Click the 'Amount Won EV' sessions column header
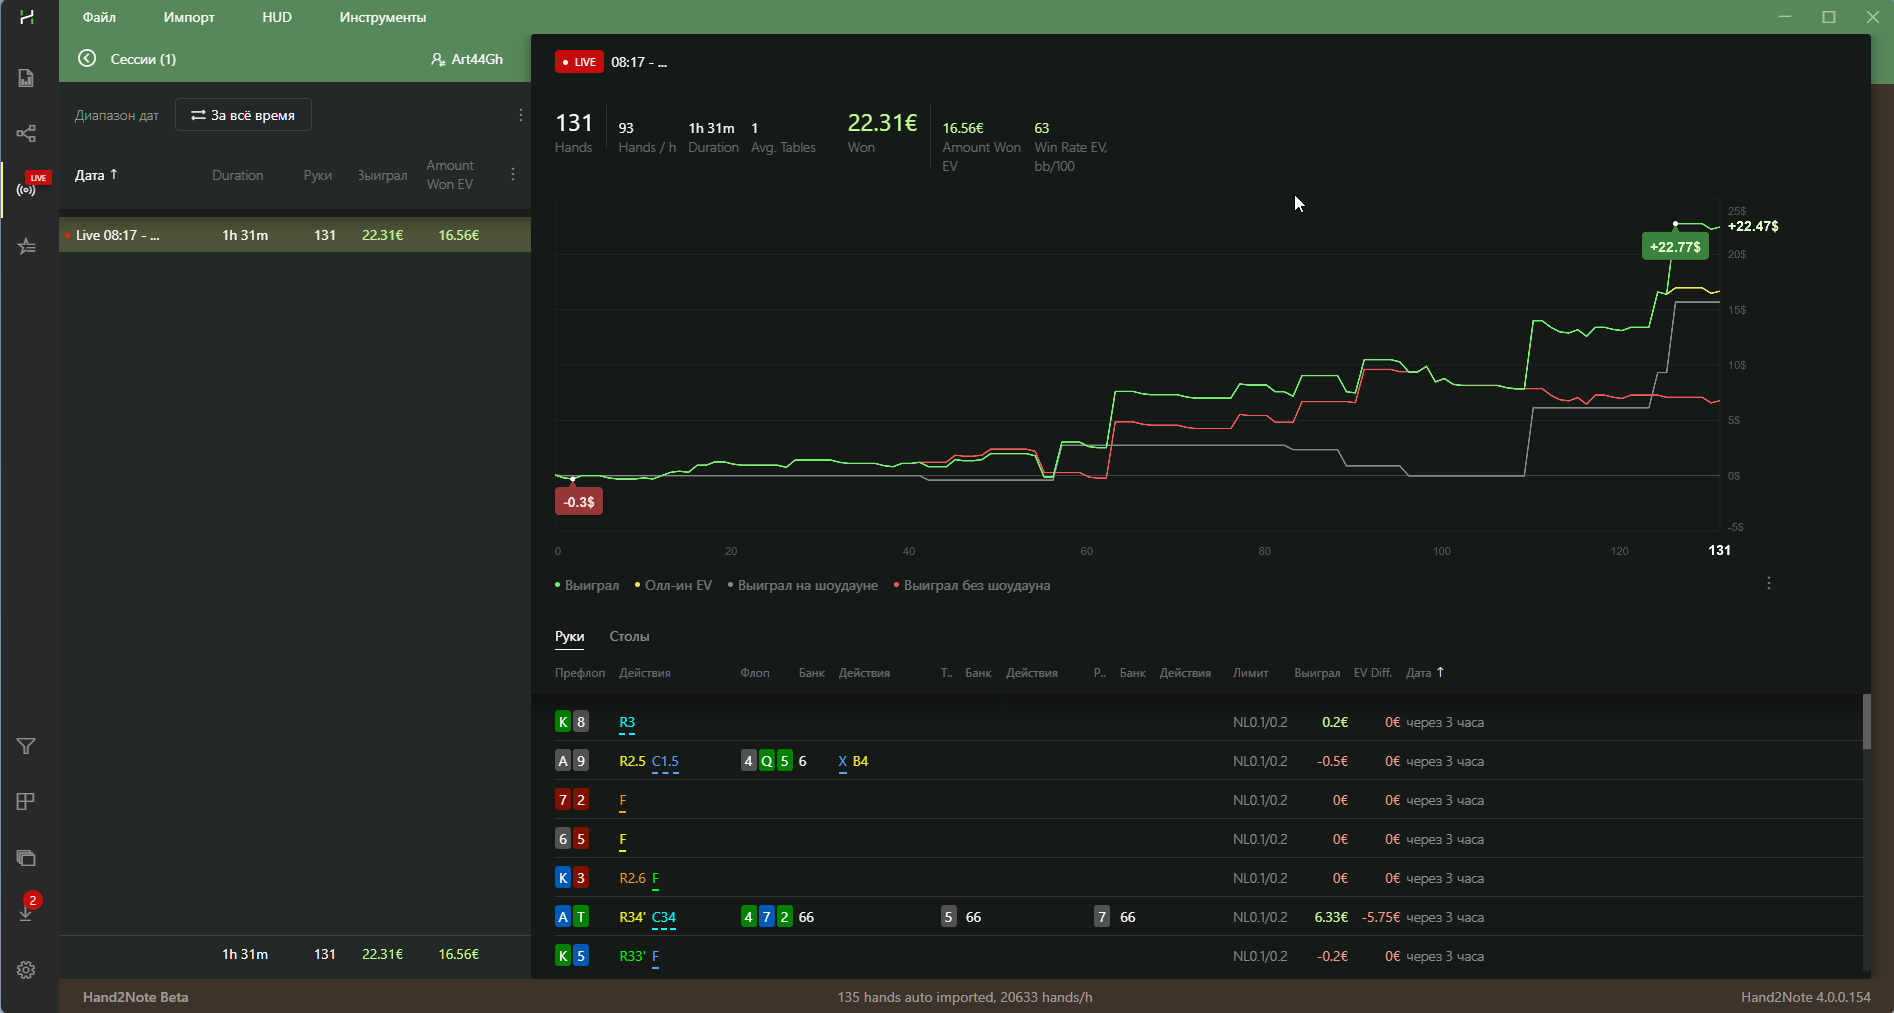The image size is (1894, 1013). click(x=450, y=175)
